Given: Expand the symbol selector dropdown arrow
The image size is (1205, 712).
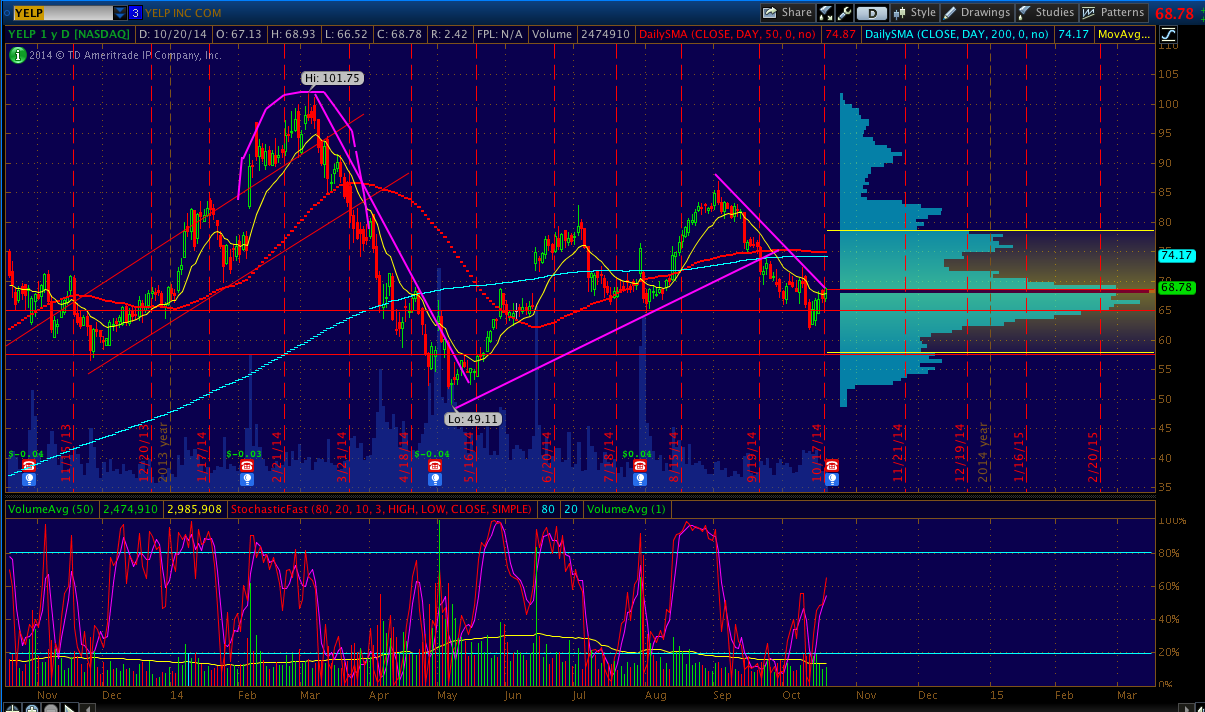Looking at the screenshot, I should pyautogui.click(x=120, y=13).
